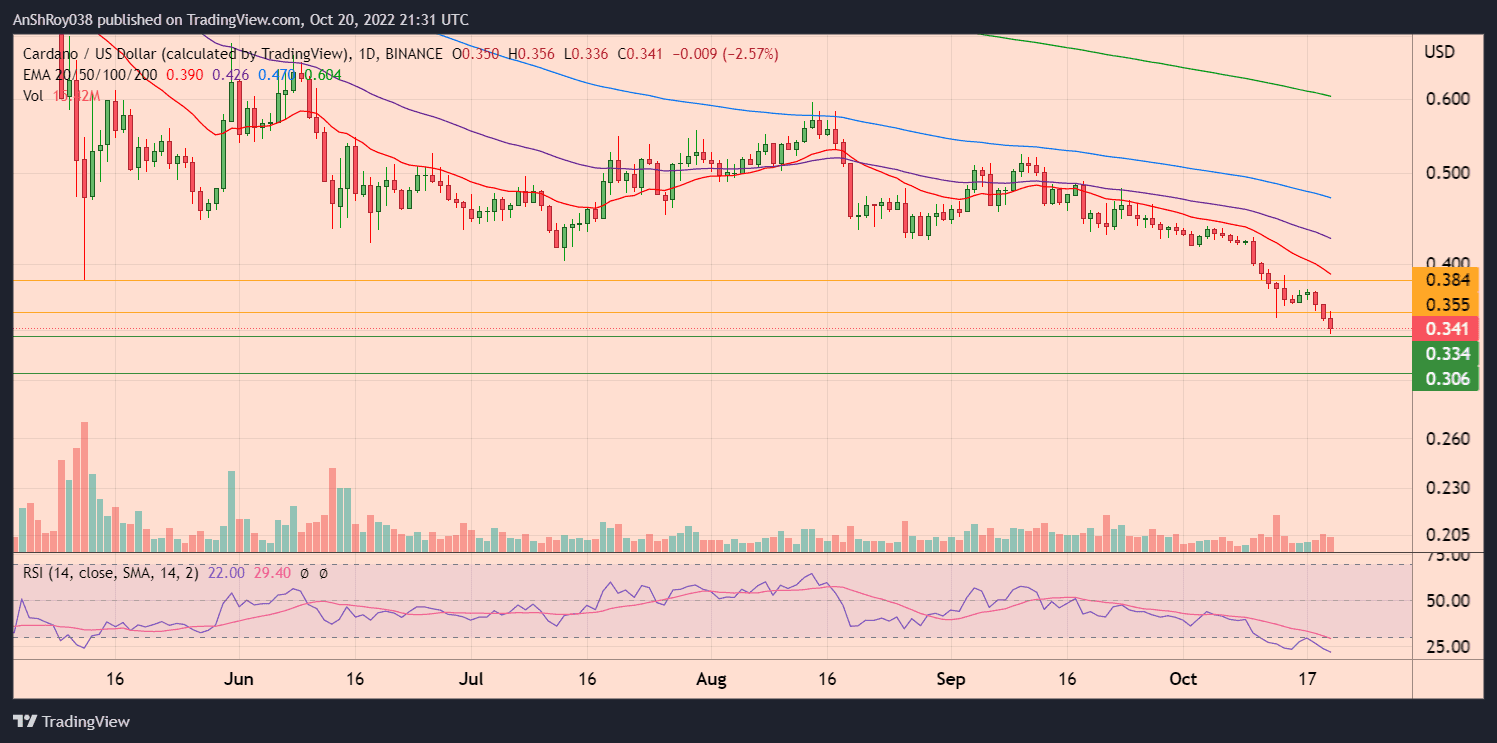Click the first ∅ symbol in RSI legend
Viewport: 1497px width, 743px height.
(x=305, y=573)
